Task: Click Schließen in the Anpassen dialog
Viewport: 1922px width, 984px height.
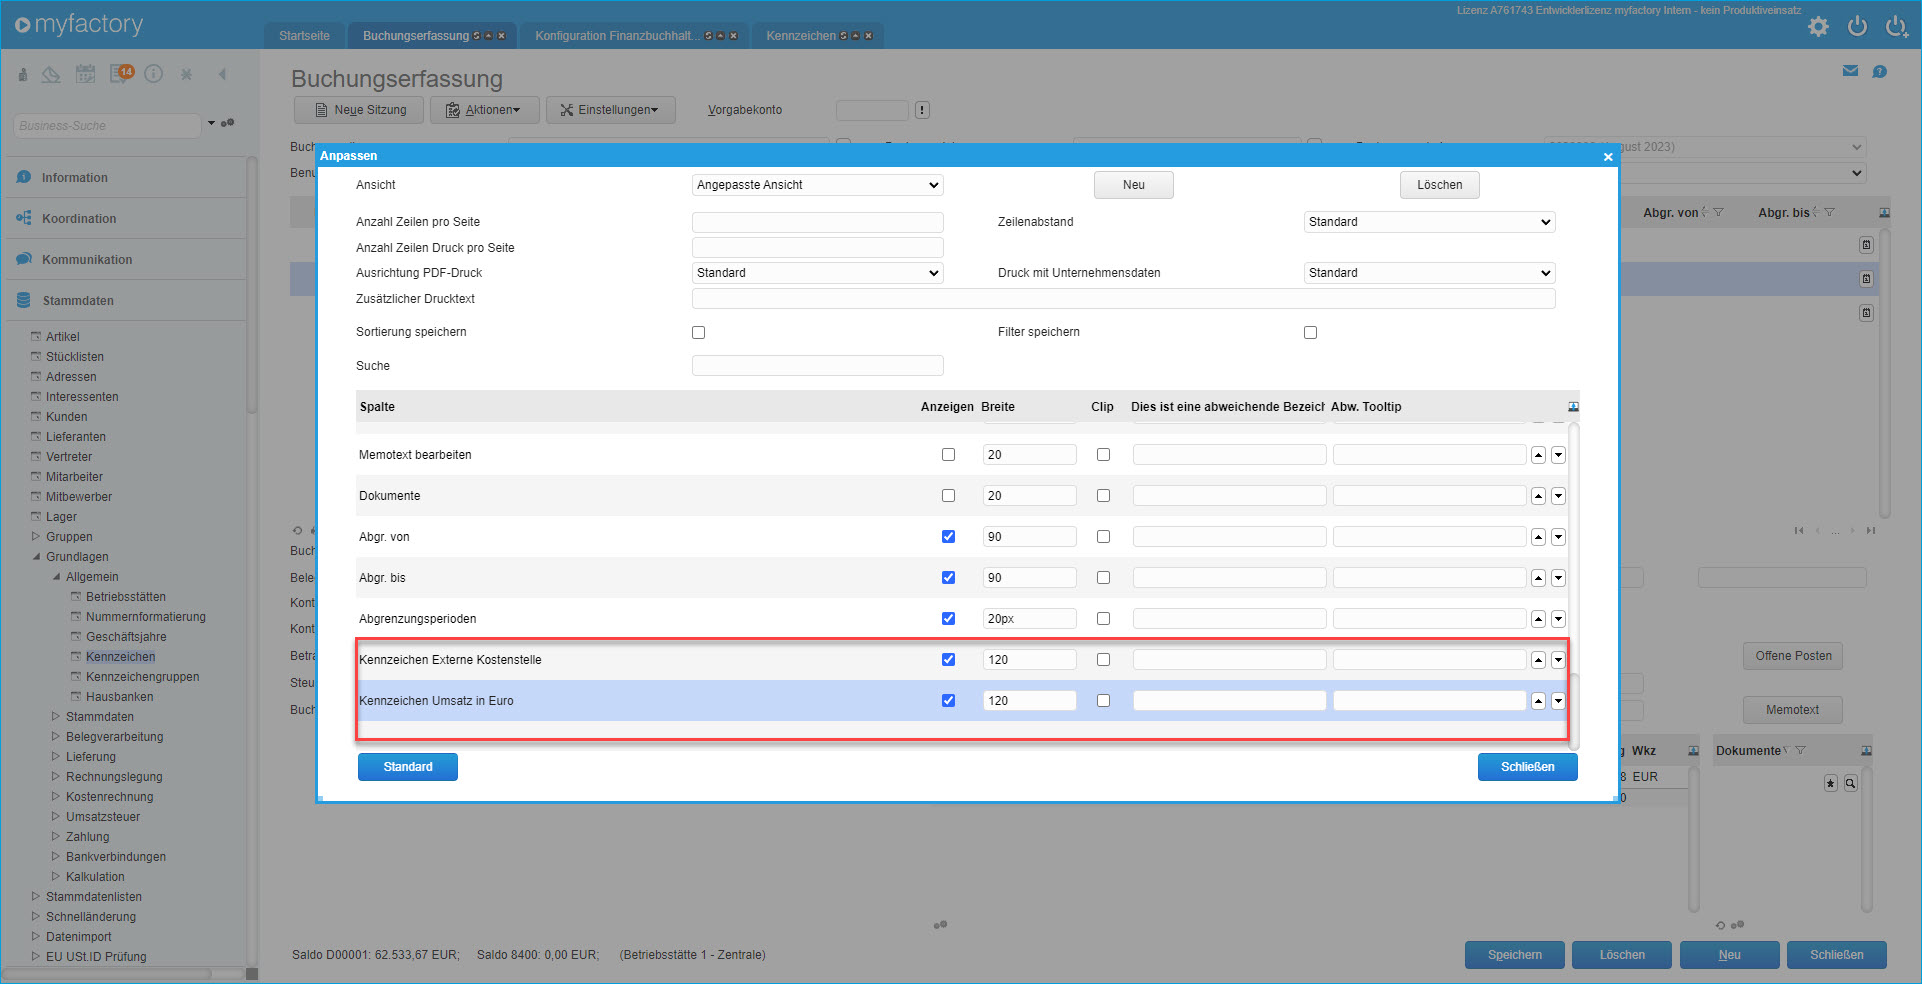Action: pos(1528,767)
